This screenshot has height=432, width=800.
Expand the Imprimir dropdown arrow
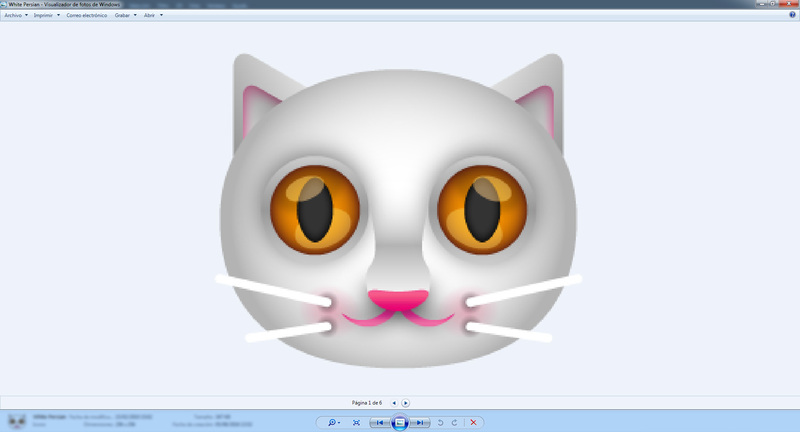58,15
